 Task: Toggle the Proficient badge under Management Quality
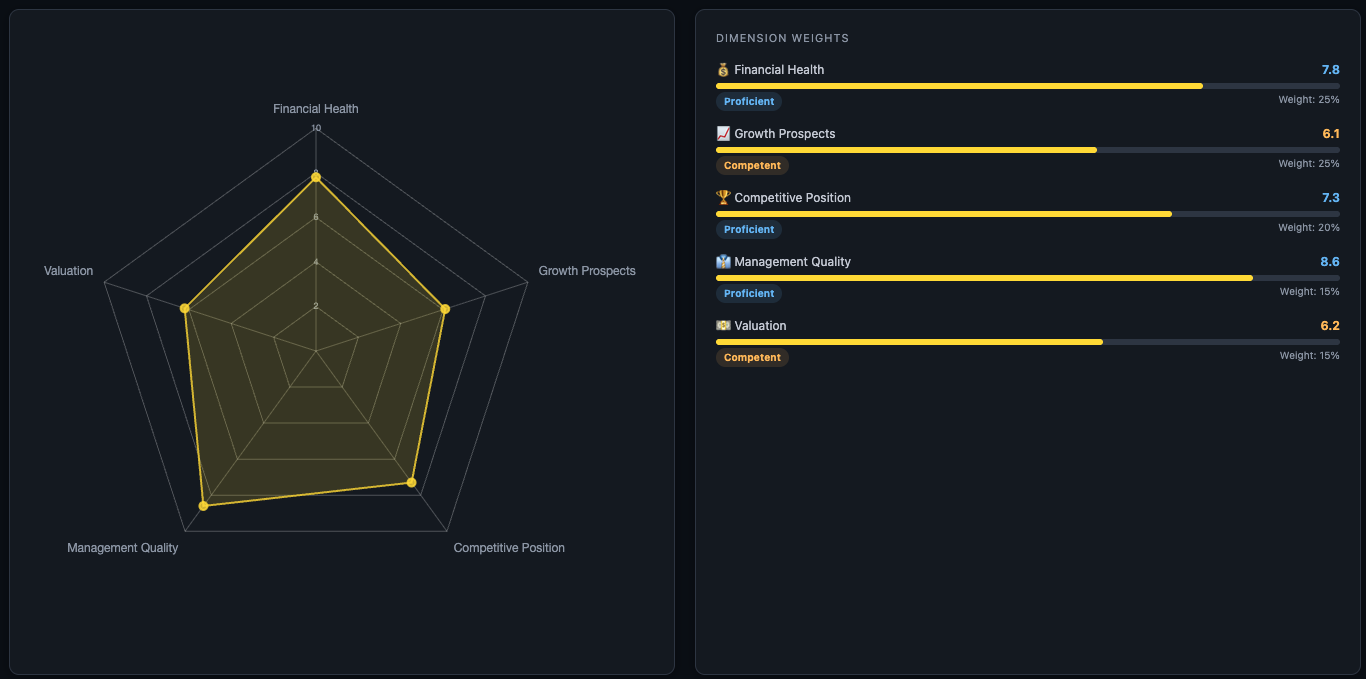pos(749,293)
